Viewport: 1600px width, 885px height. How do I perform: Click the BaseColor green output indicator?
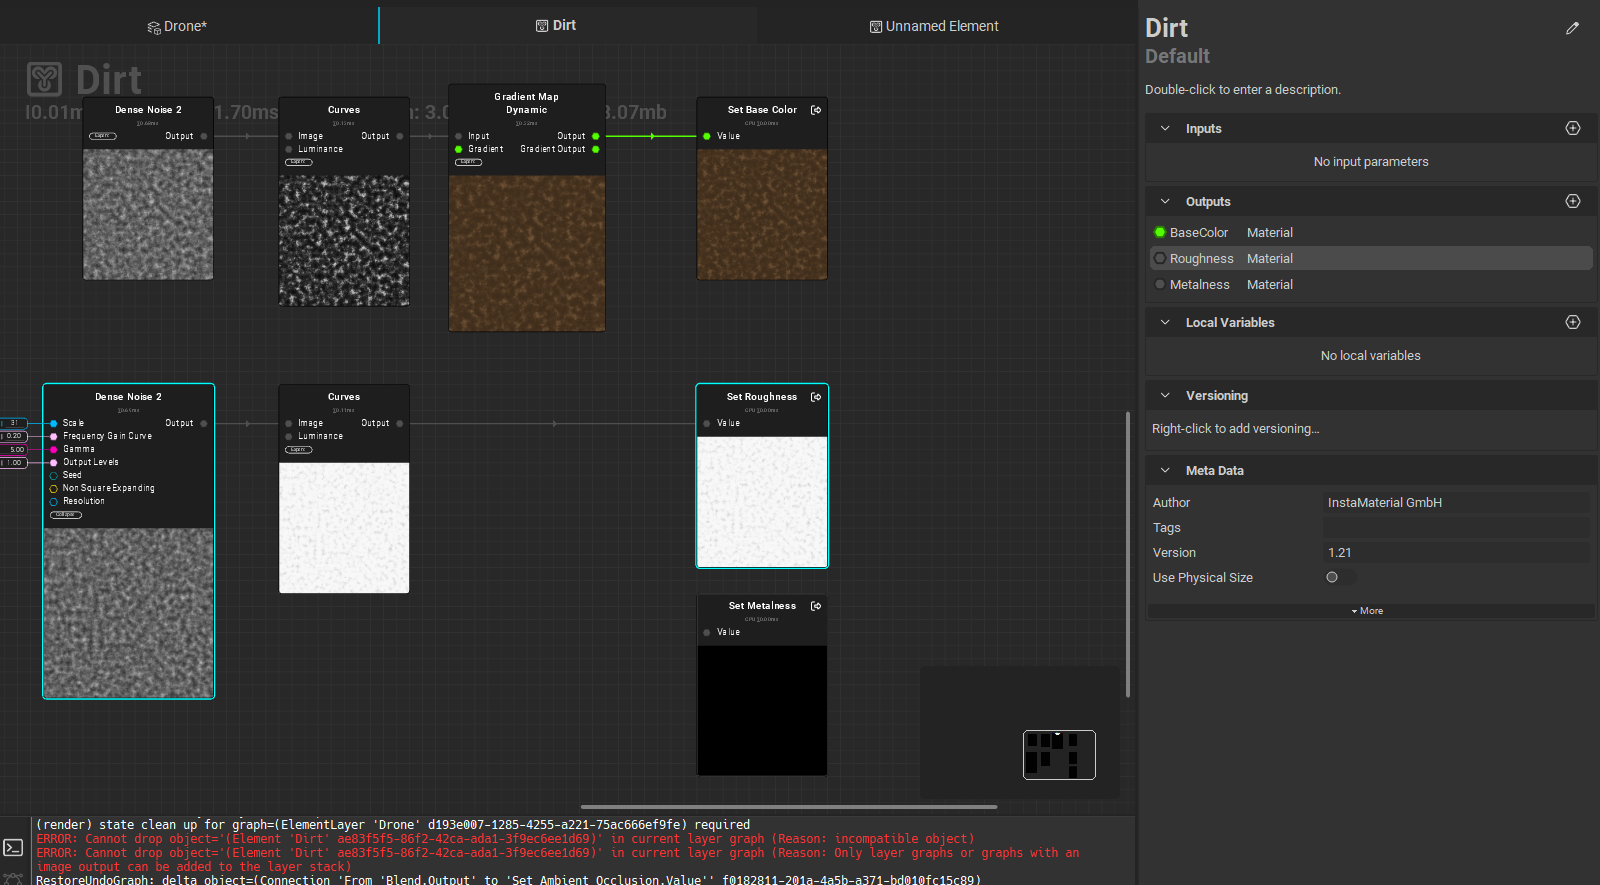(1160, 232)
